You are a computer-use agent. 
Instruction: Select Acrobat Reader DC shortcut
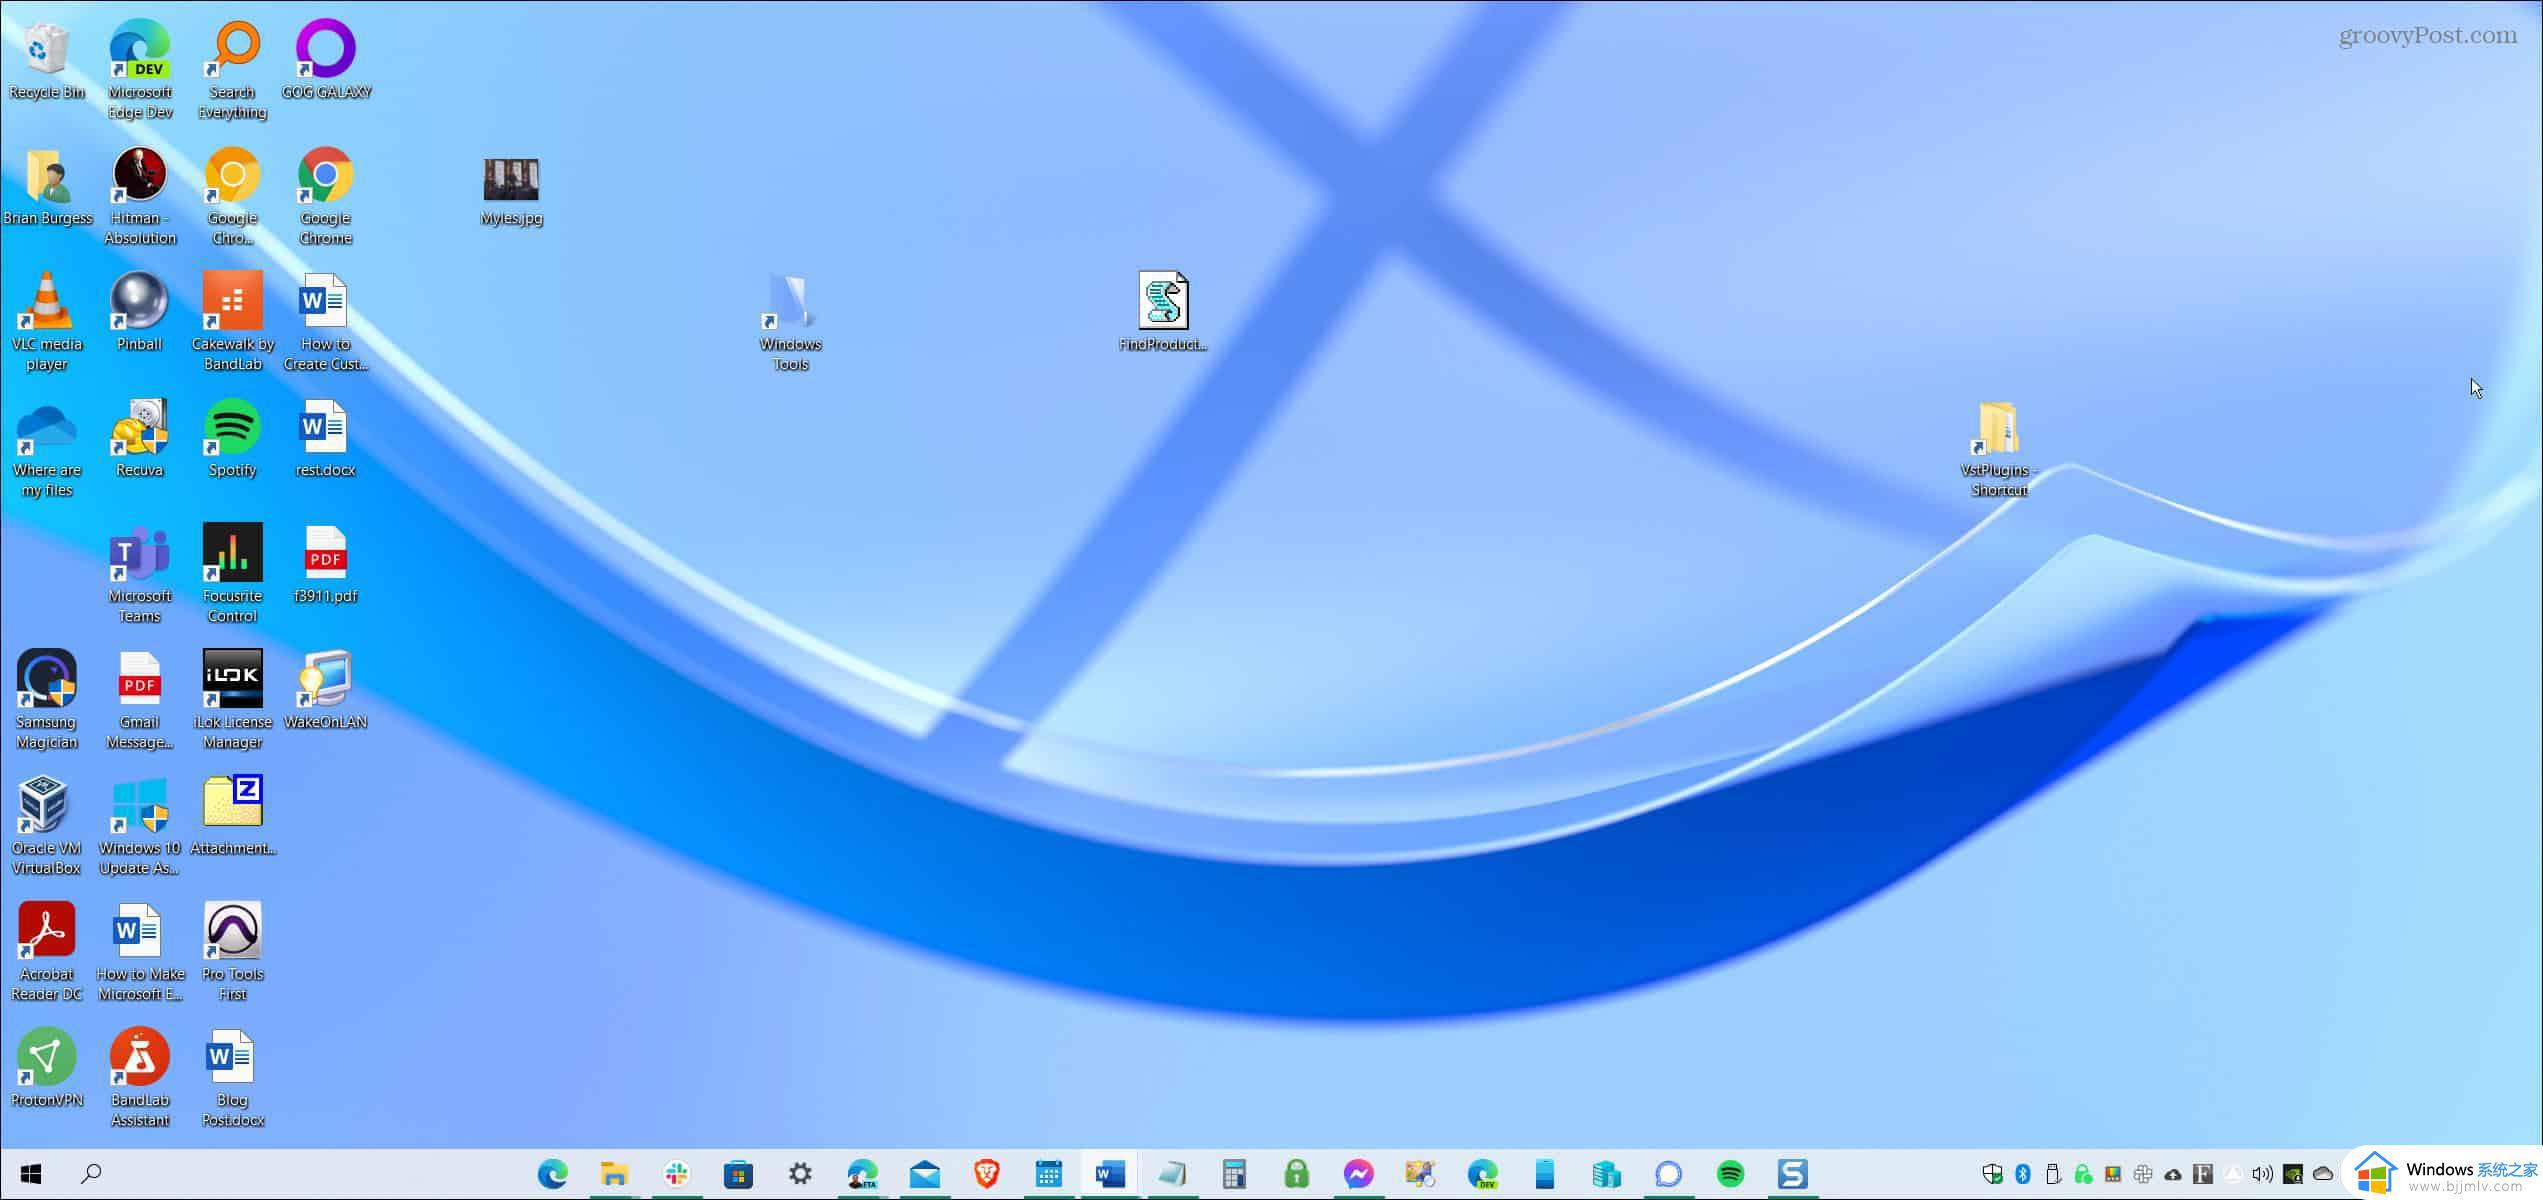(47, 952)
